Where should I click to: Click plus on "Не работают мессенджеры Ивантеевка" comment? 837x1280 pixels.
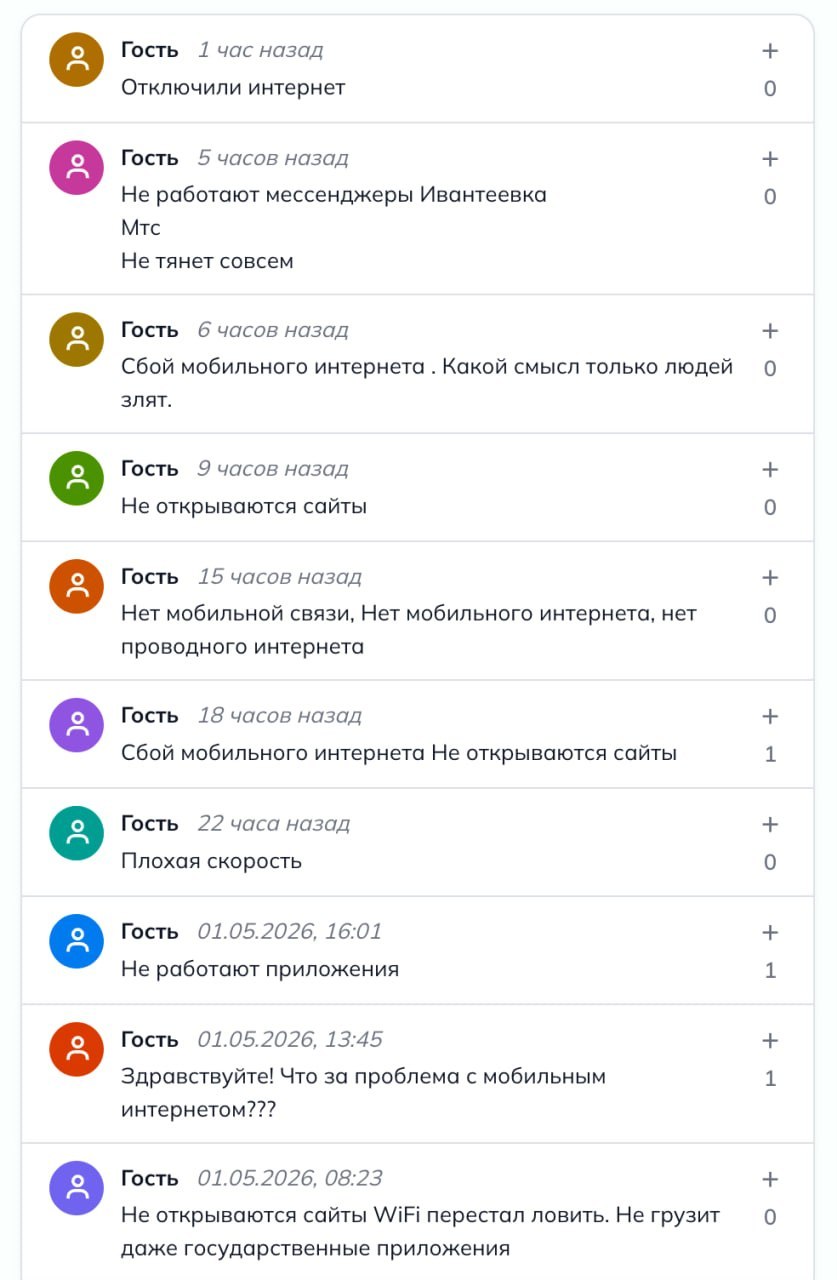[x=770, y=159]
